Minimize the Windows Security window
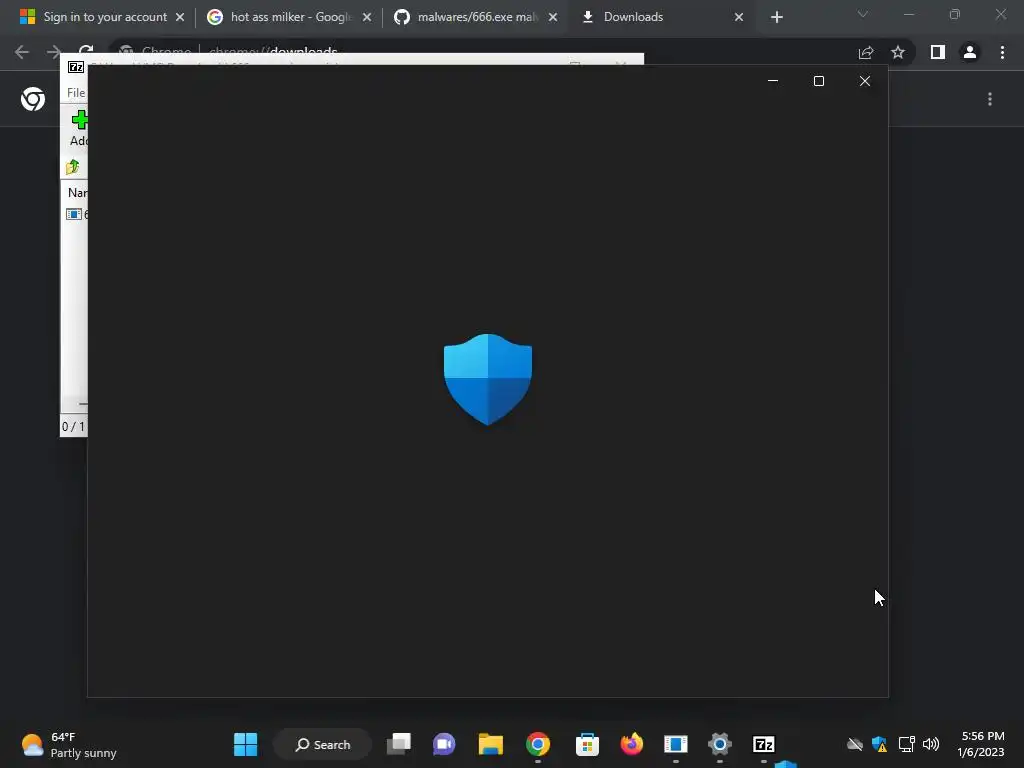Viewport: 1024px width, 768px height. tap(773, 81)
